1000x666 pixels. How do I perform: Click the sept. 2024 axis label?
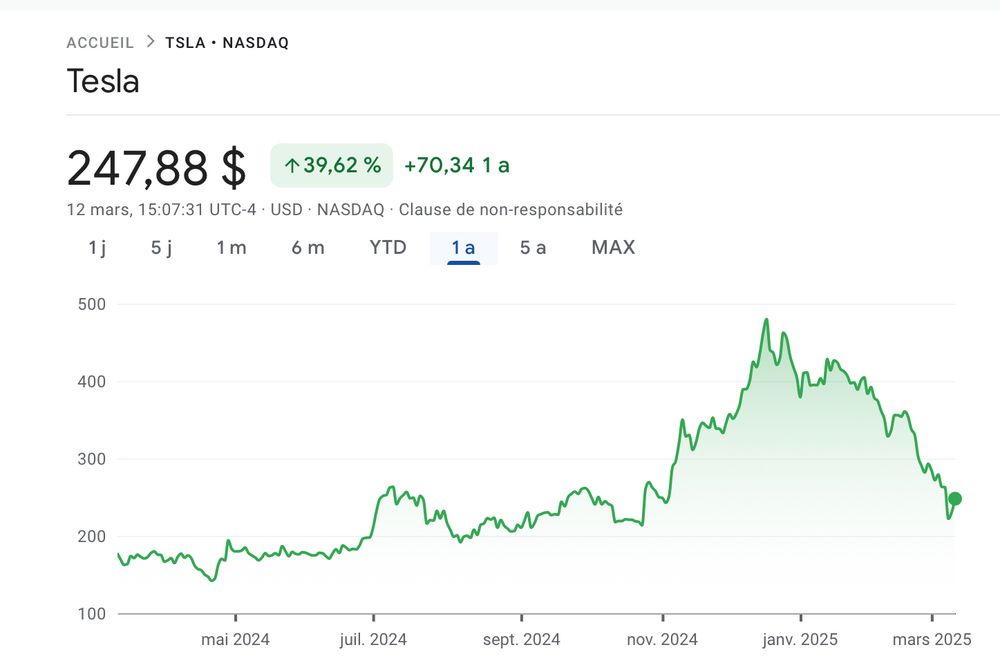point(521,639)
